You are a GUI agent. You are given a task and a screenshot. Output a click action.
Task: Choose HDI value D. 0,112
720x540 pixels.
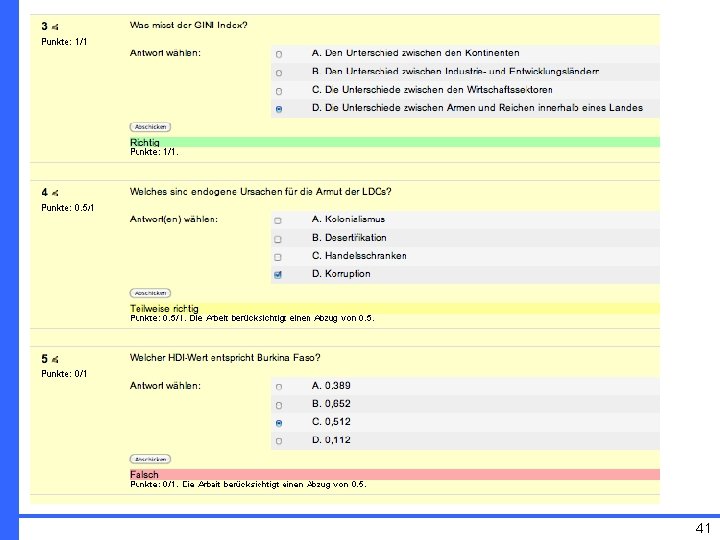tap(279, 441)
